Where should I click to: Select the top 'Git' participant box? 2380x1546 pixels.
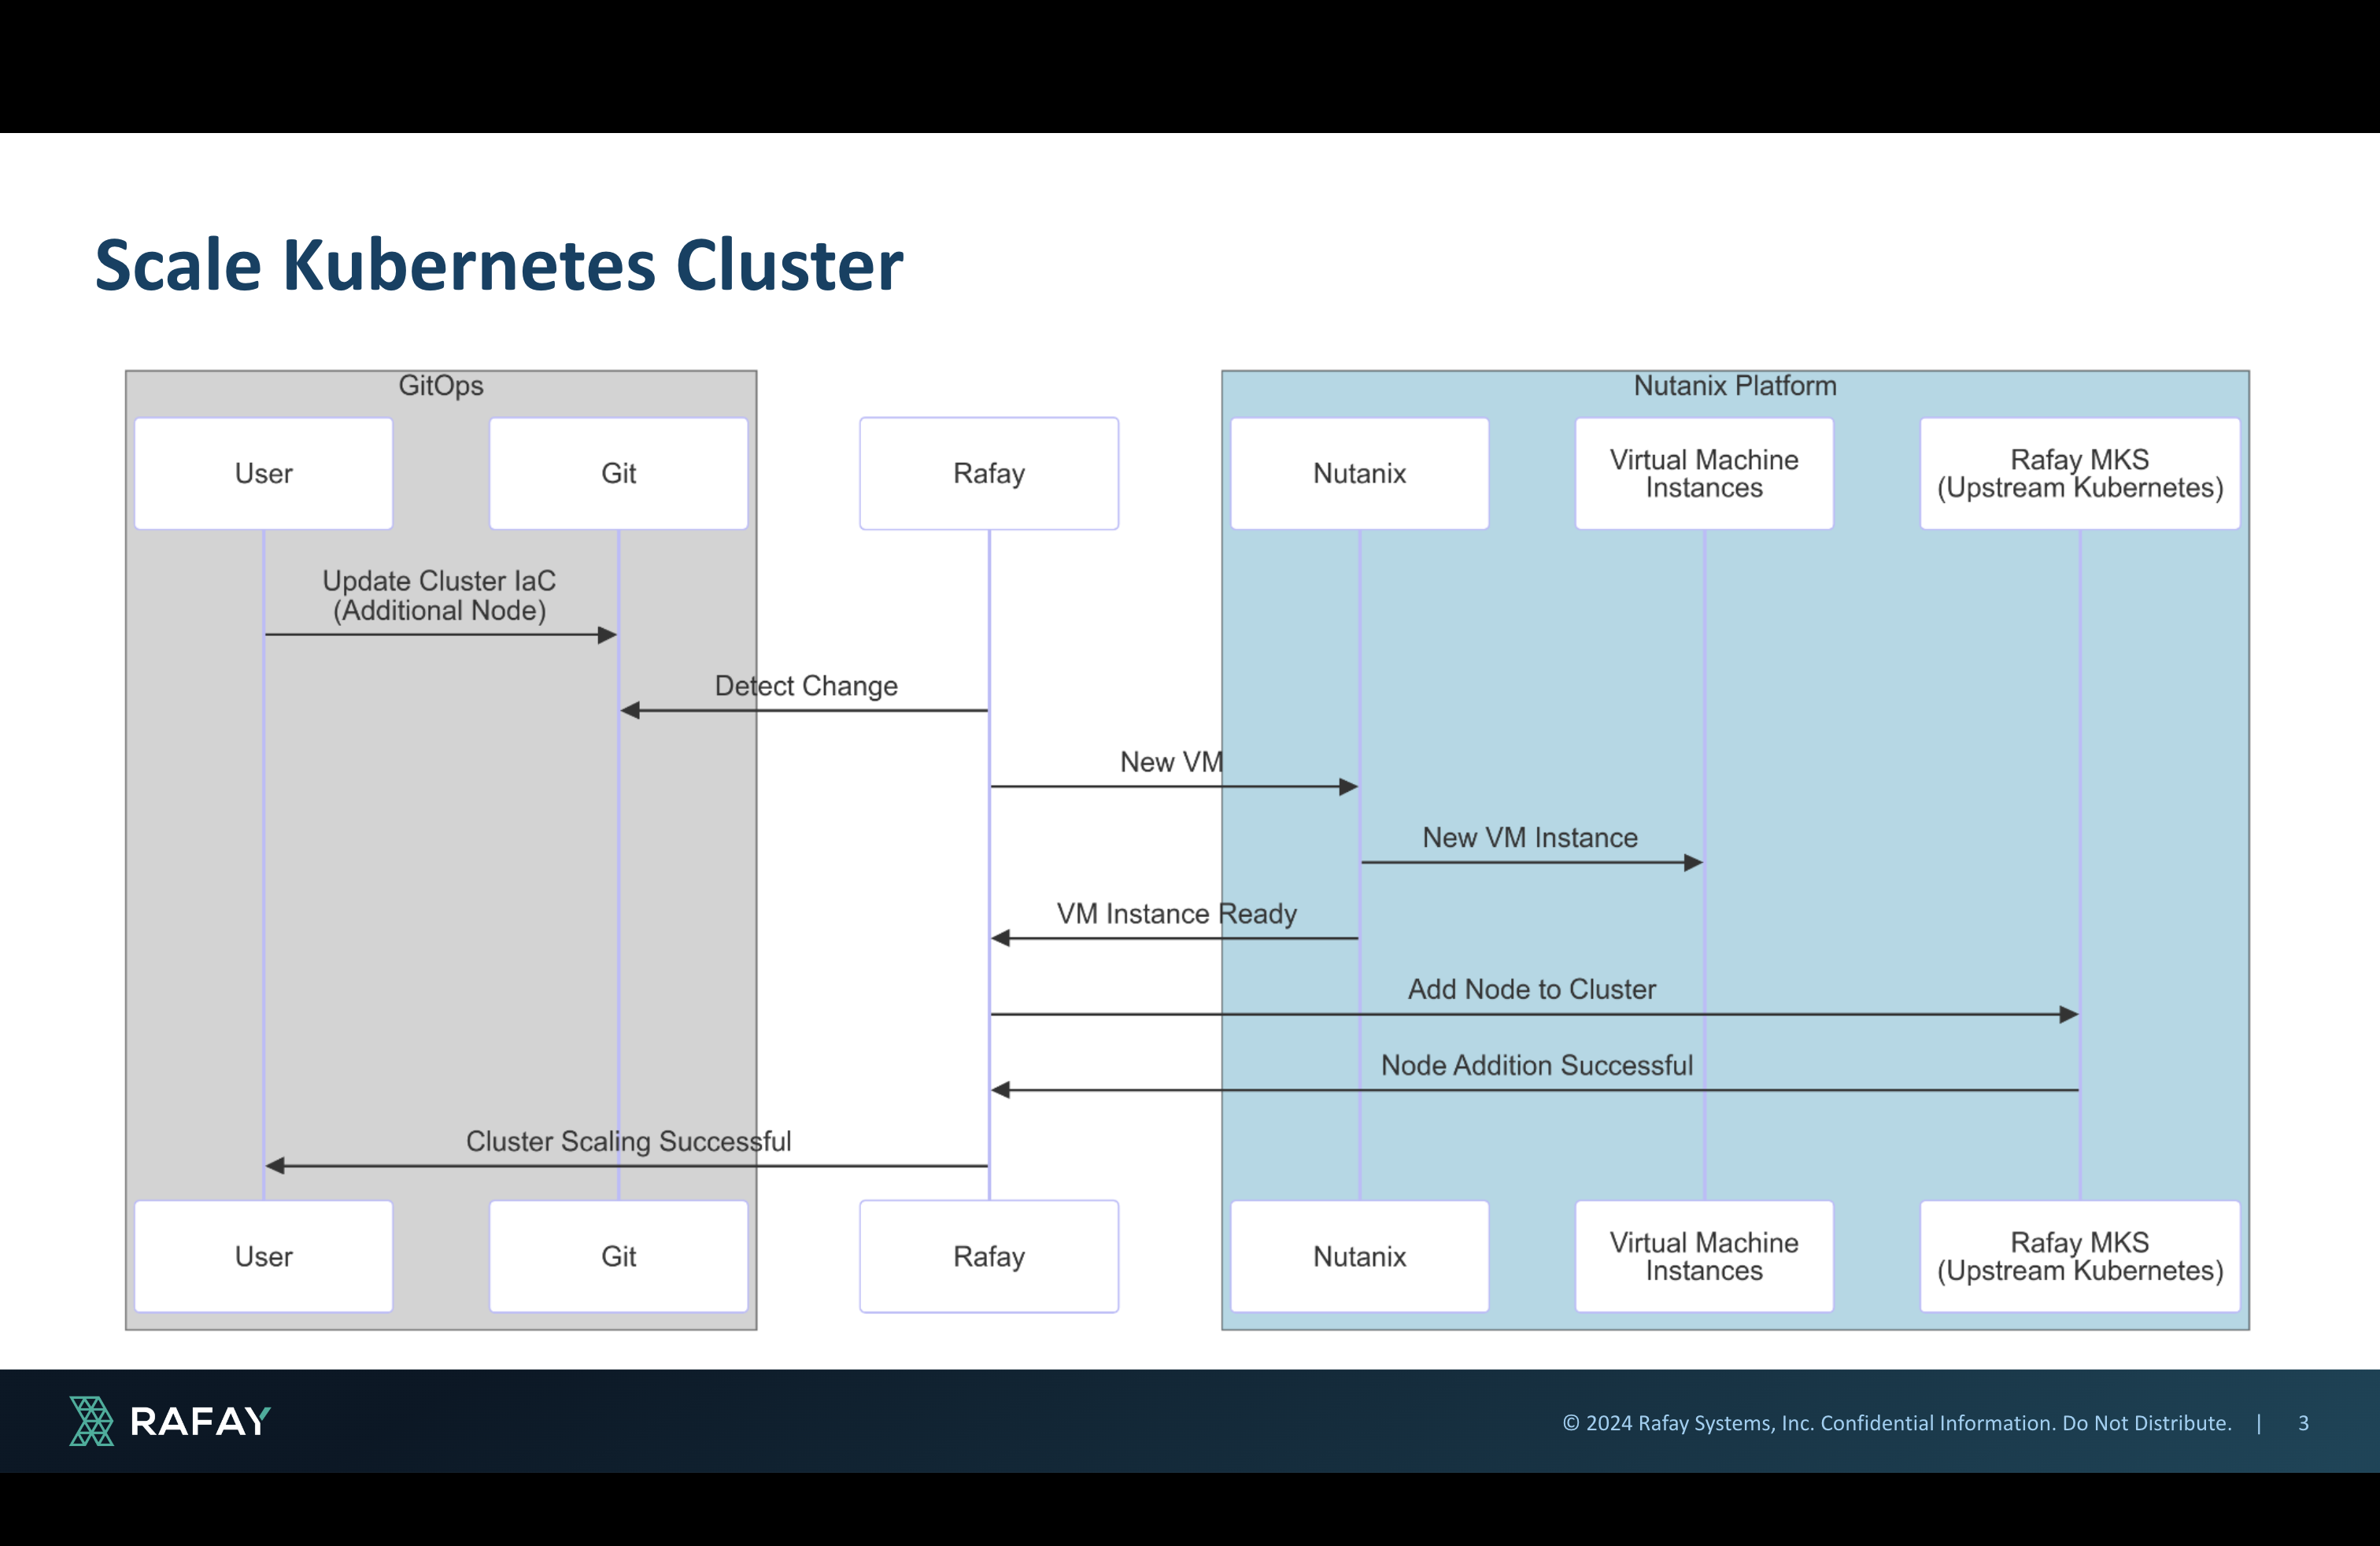click(x=619, y=473)
